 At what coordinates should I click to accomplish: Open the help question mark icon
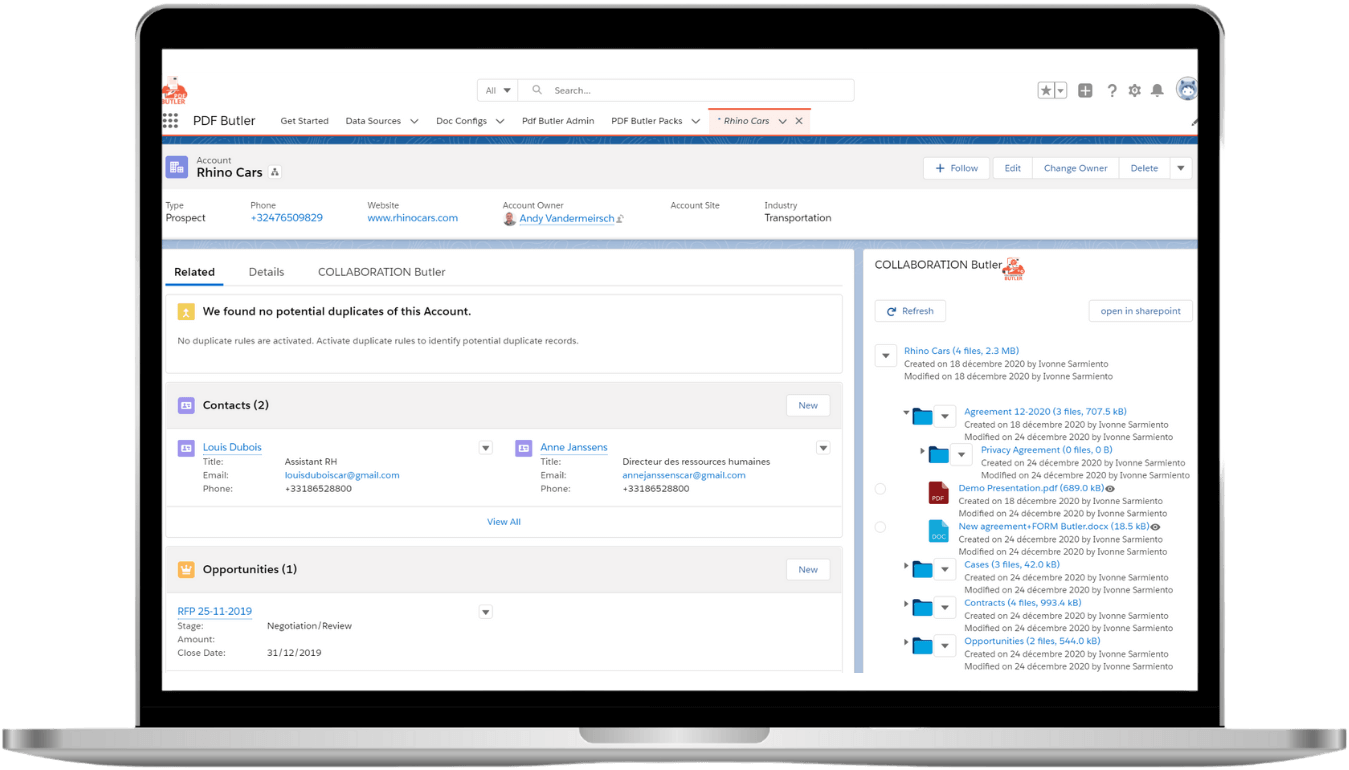(1112, 90)
